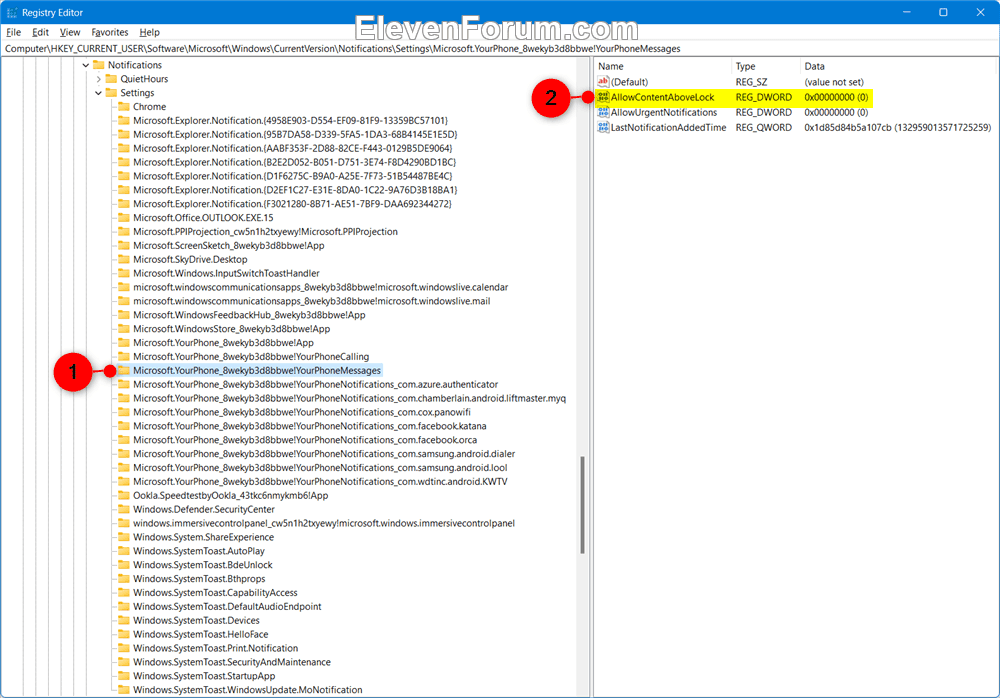The width and height of the screenshot is (1000, 698).
Task: Click the Windows.SystemToast.StartupApp folder icon
Action: [x=124, y=676]
